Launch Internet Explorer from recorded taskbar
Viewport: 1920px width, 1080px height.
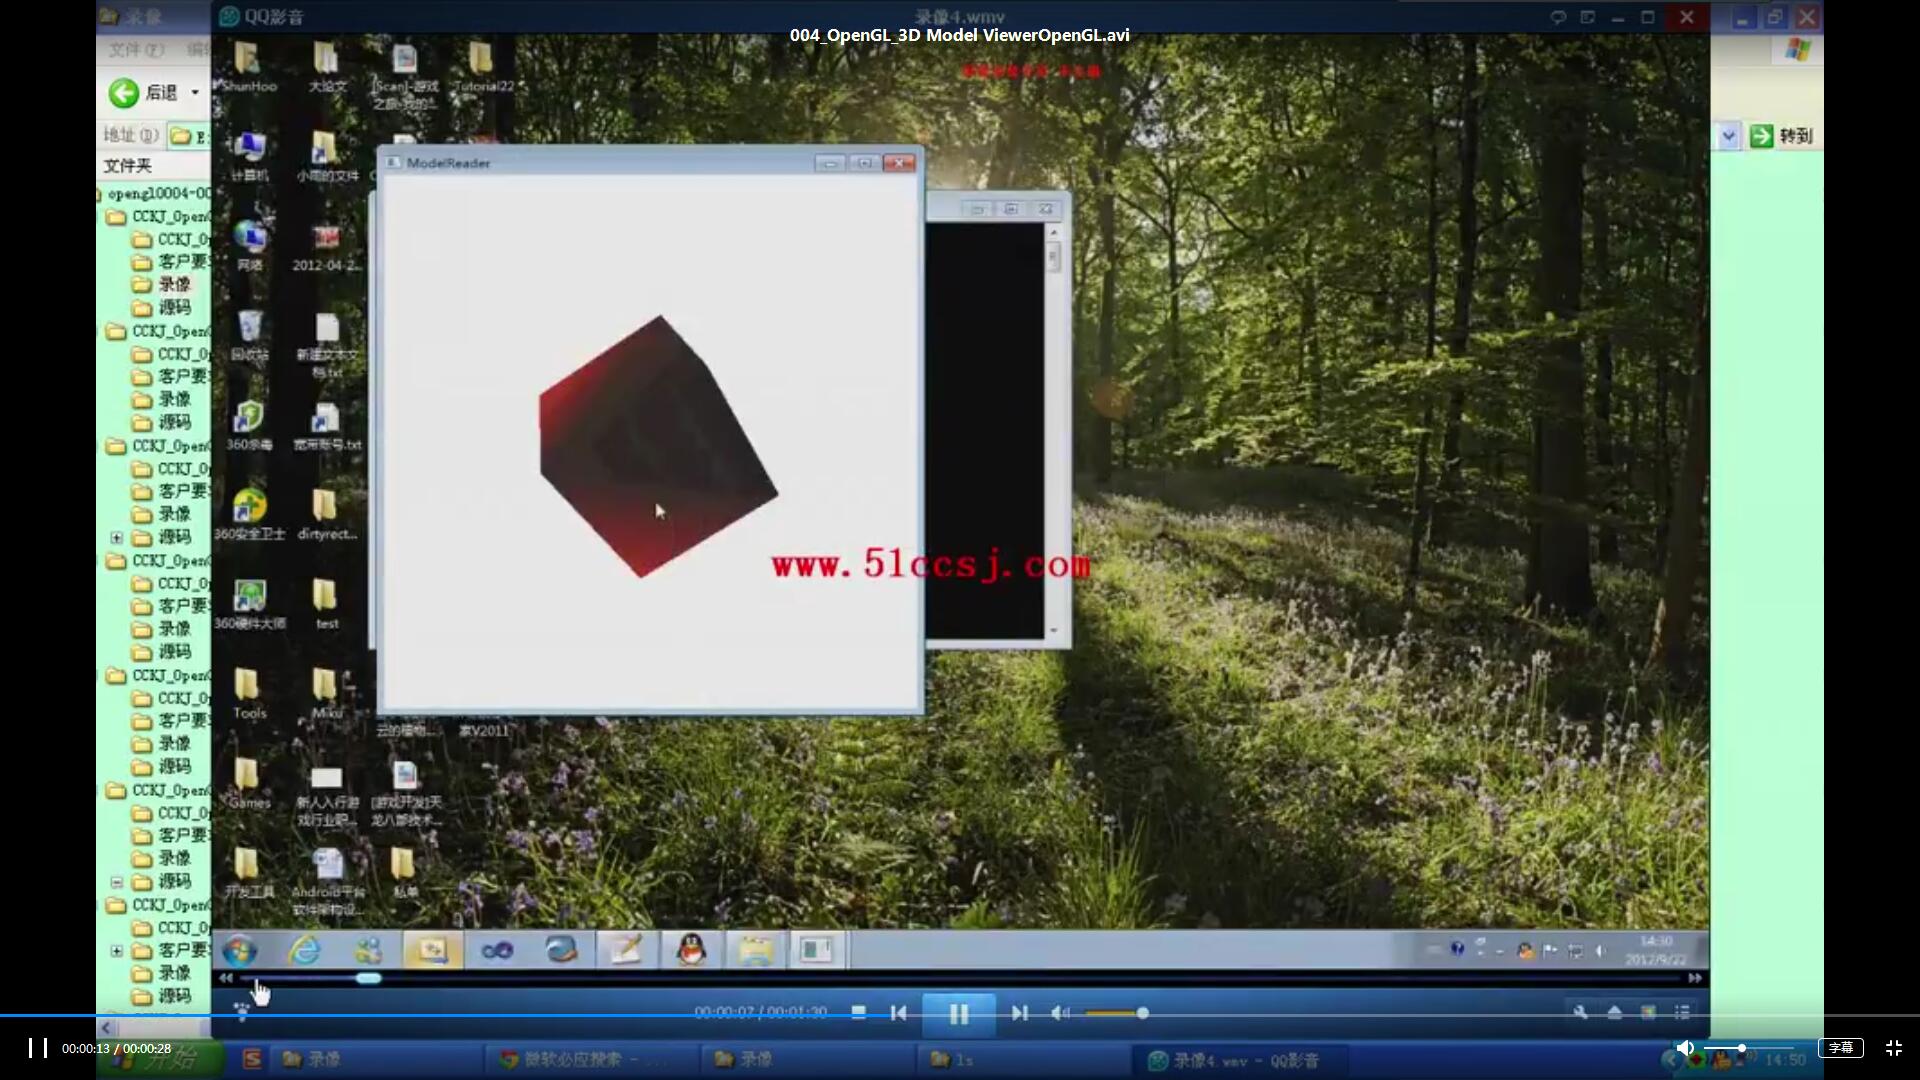pos(304,950)
